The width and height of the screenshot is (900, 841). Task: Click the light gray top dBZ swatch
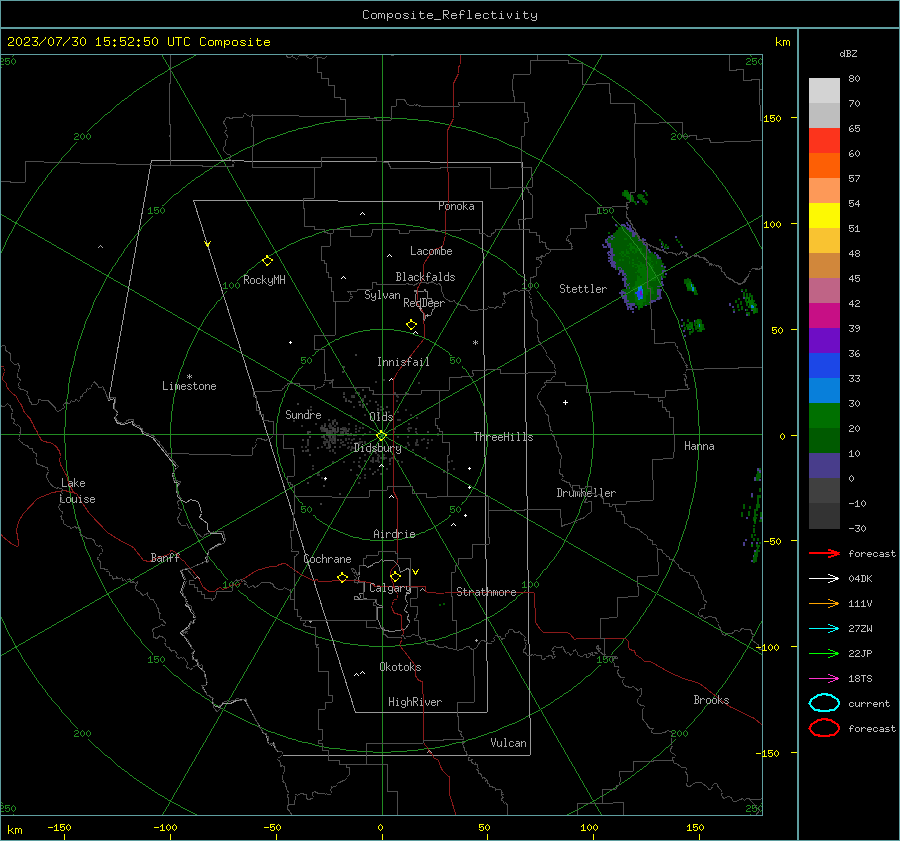pyautogui.click(x=824, y=90)
